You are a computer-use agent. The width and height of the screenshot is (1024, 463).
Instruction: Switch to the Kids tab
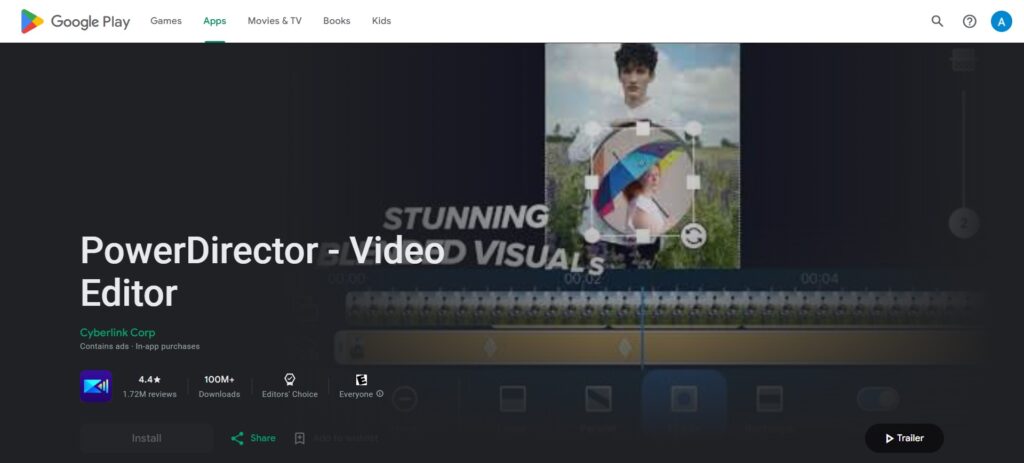(381, 21)
